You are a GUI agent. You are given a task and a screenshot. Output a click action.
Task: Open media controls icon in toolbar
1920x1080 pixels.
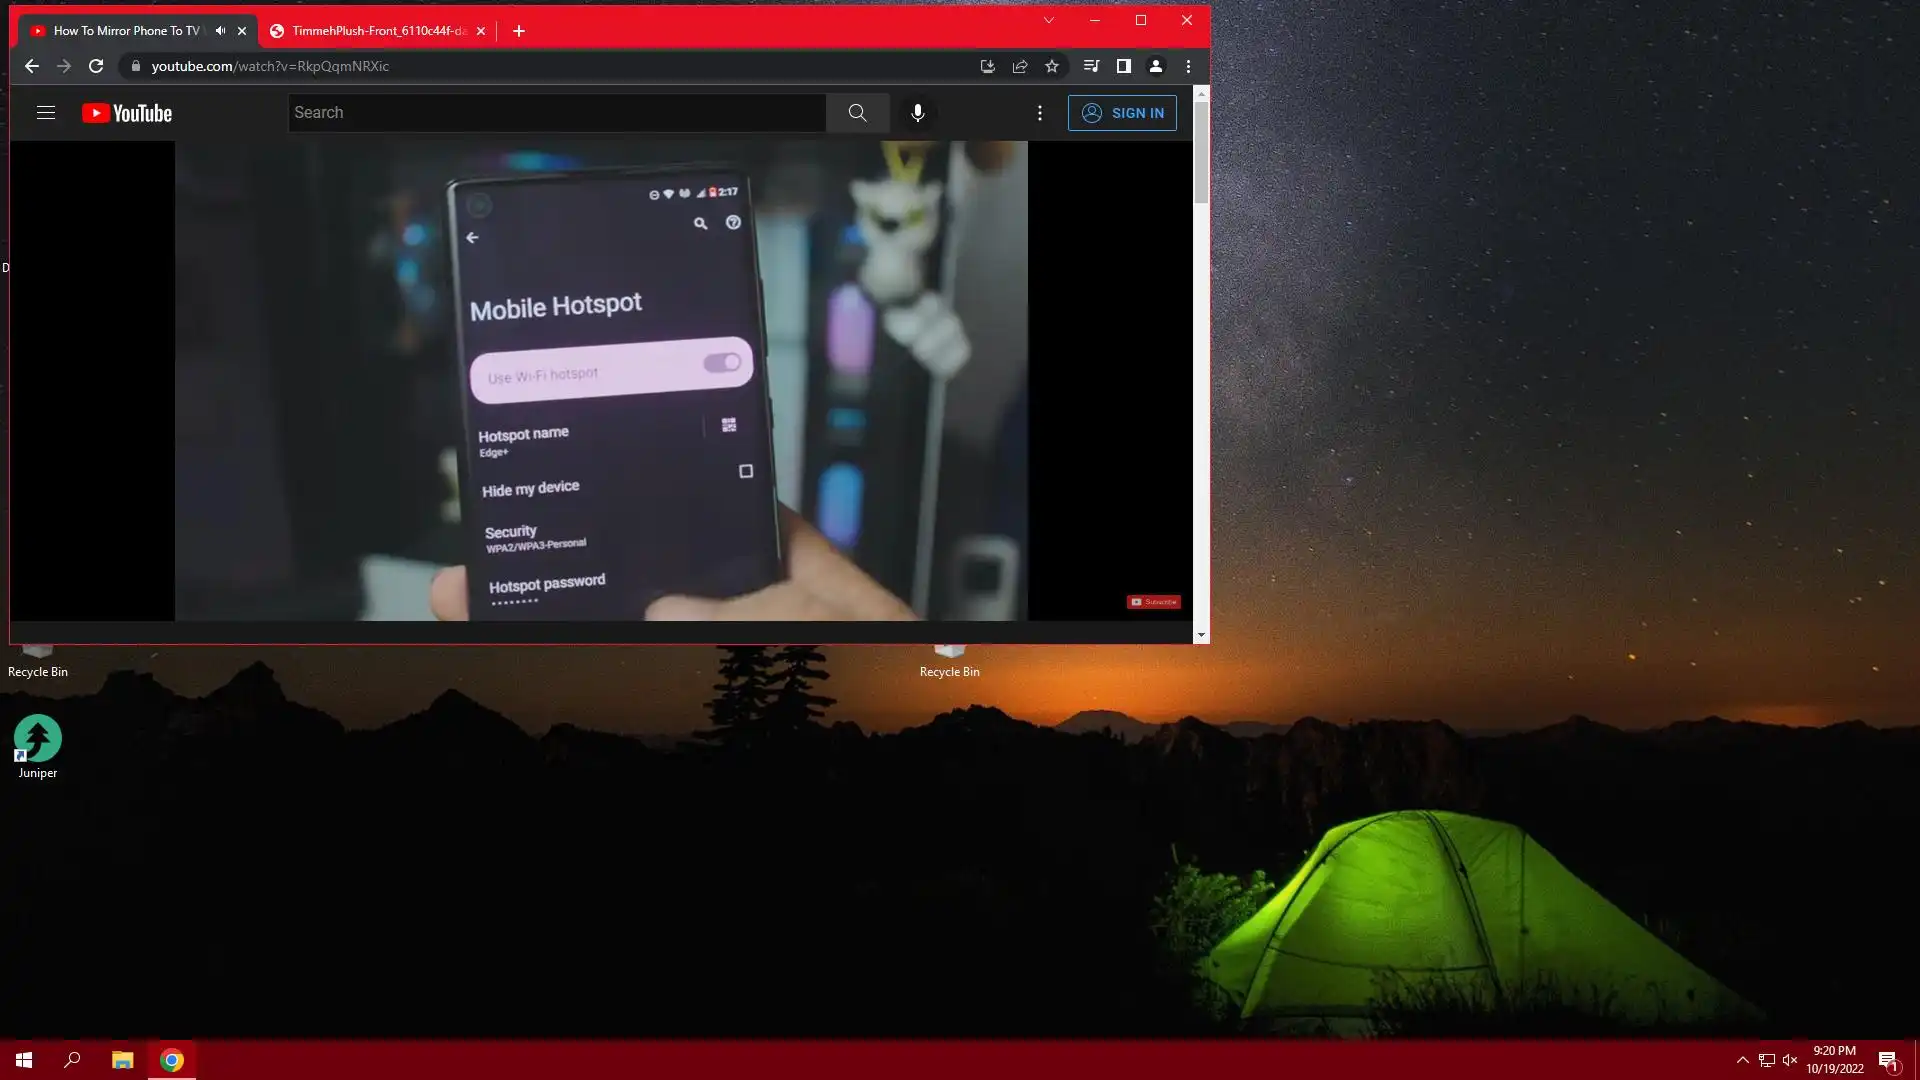1091,66
